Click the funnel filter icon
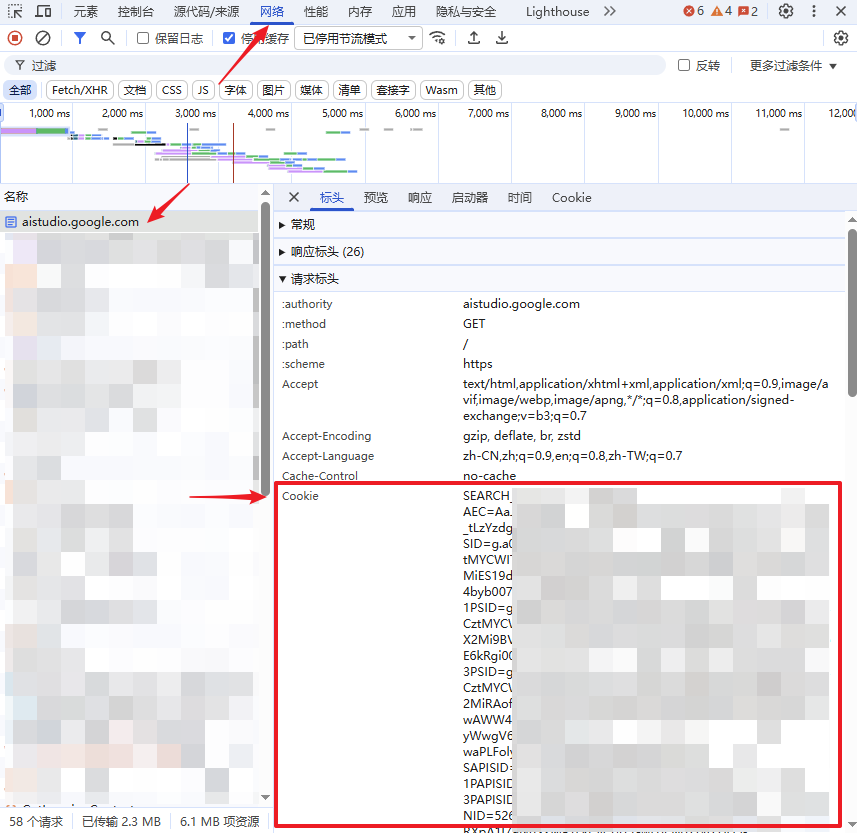 point(80,38)
